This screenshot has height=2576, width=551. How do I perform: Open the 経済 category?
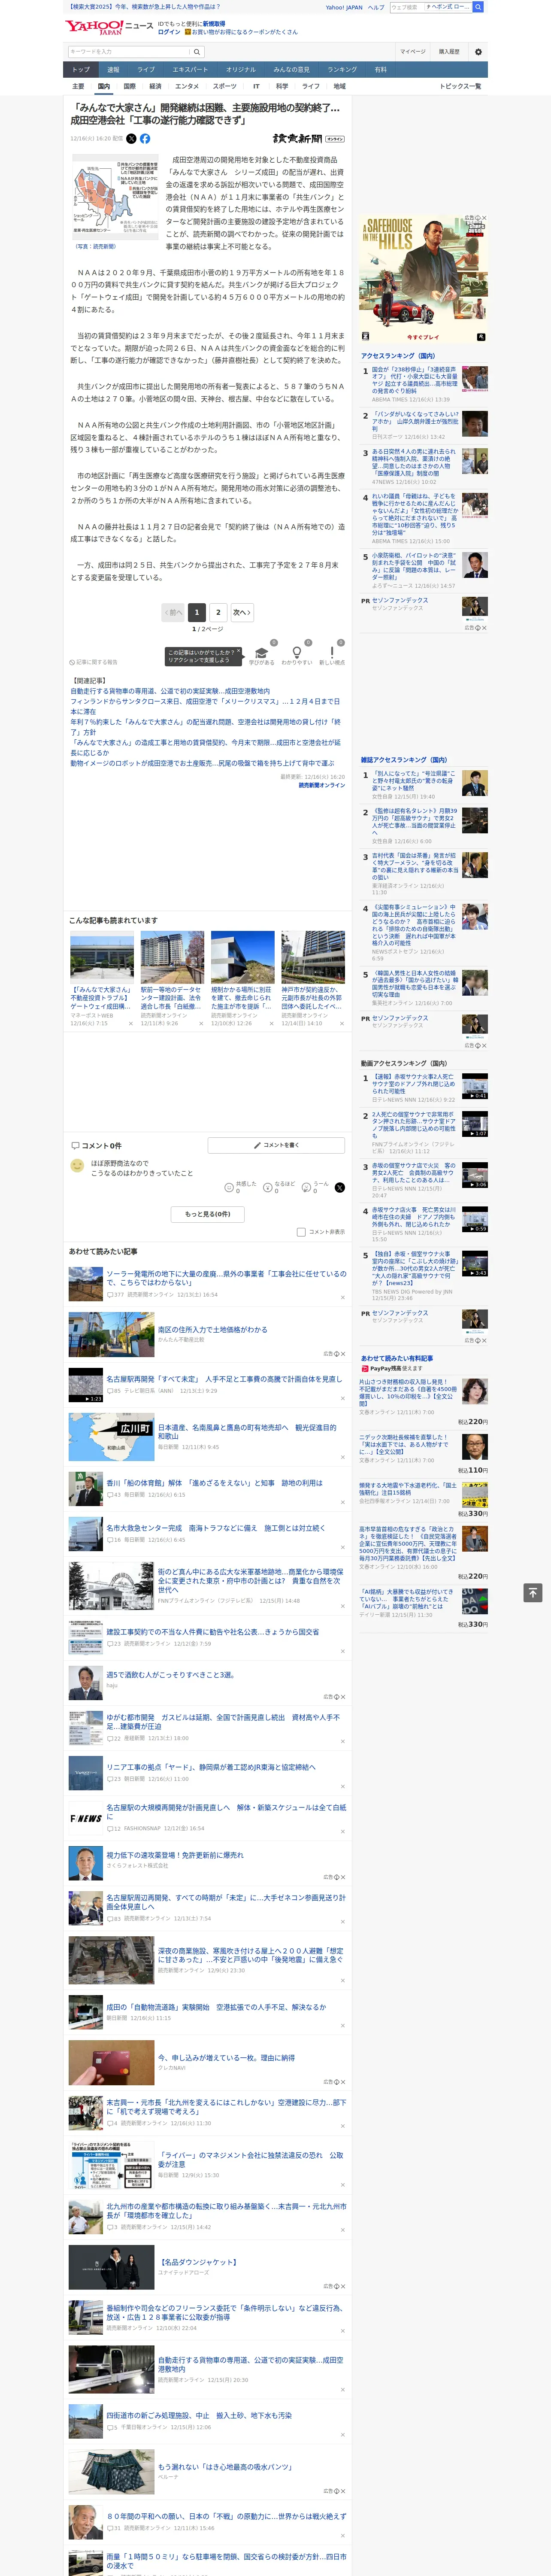[x=155, y=86]
